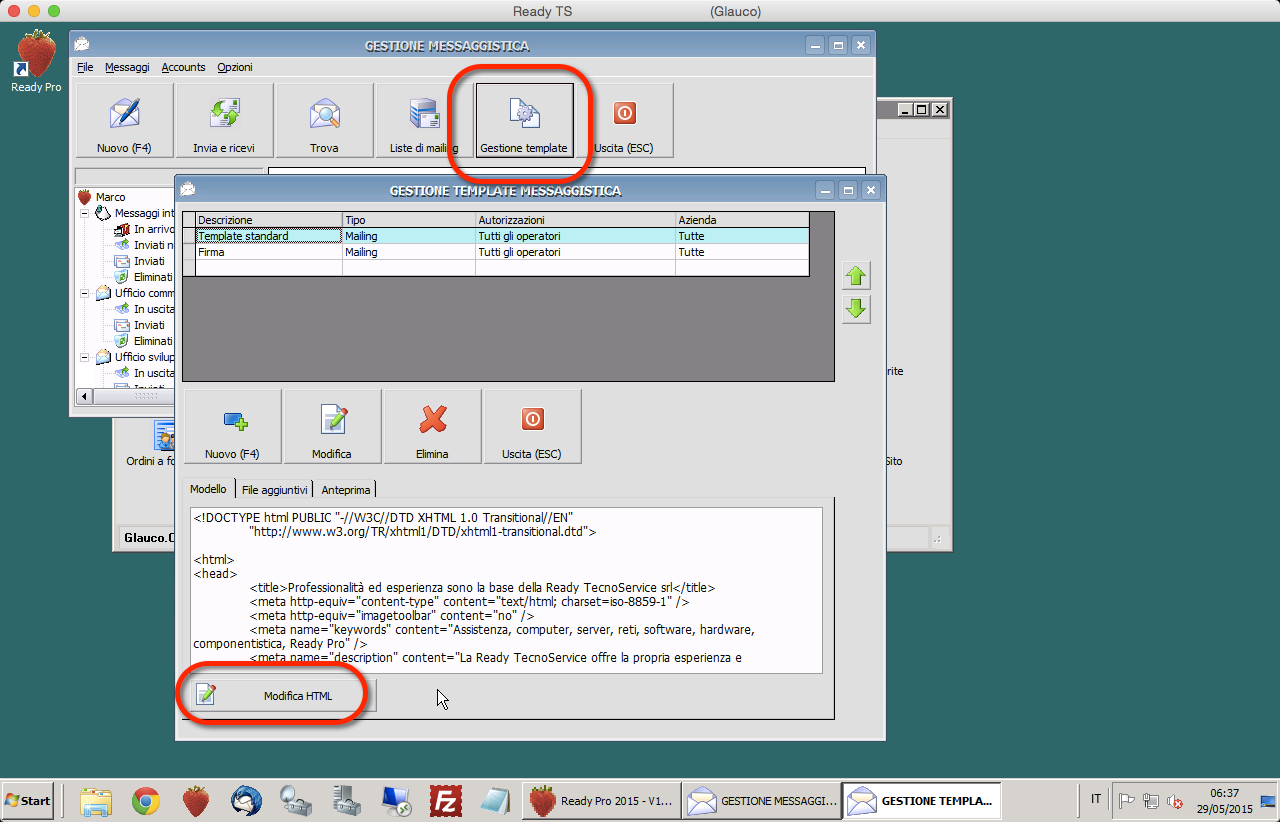Click the Windows Start button
Screen dimensions: 1280x822
[28, 801]
